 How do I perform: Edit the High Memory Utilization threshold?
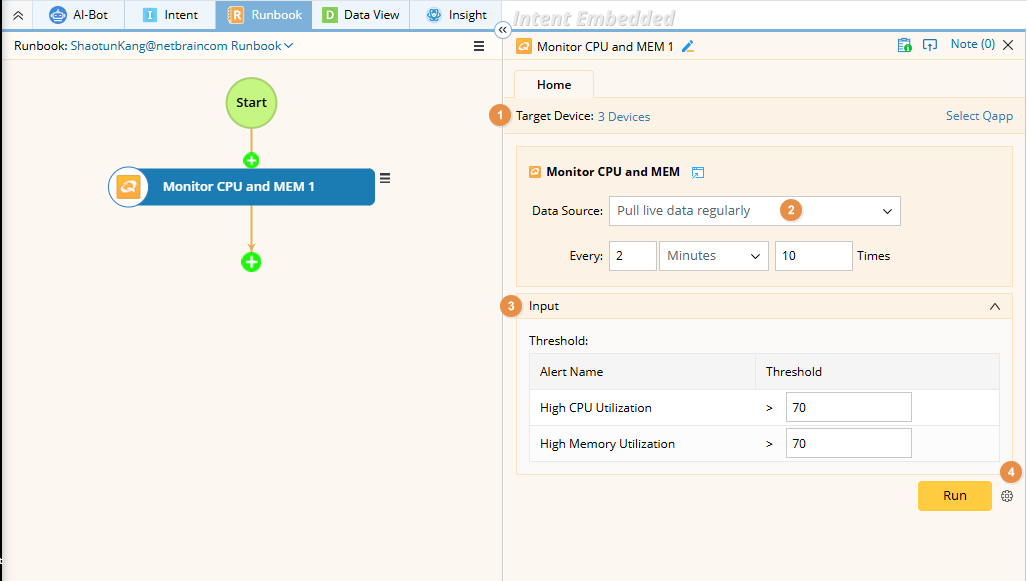(848, 443)
